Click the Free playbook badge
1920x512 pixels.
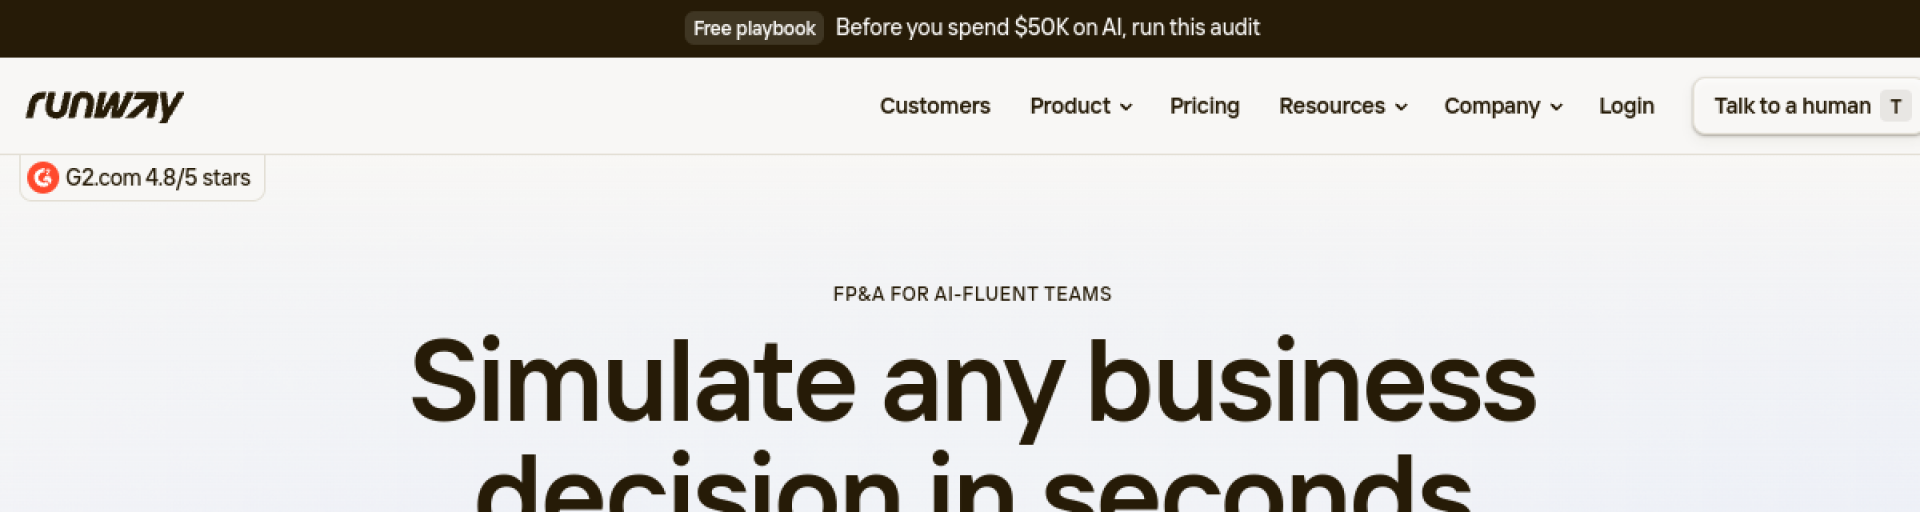(754, 28)
